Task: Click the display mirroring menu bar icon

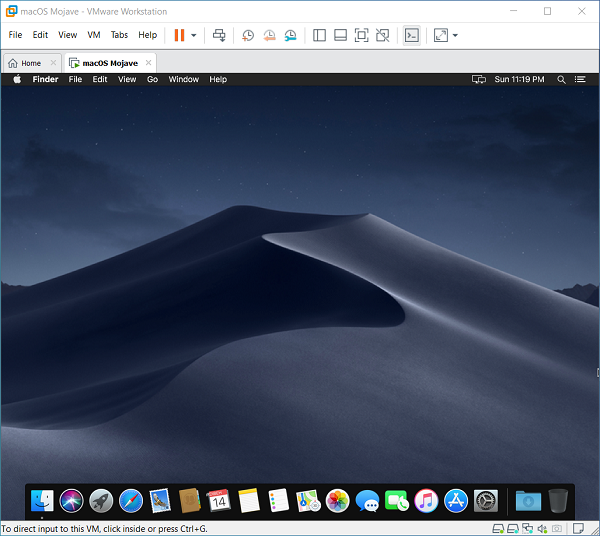Action: [479, 79]
